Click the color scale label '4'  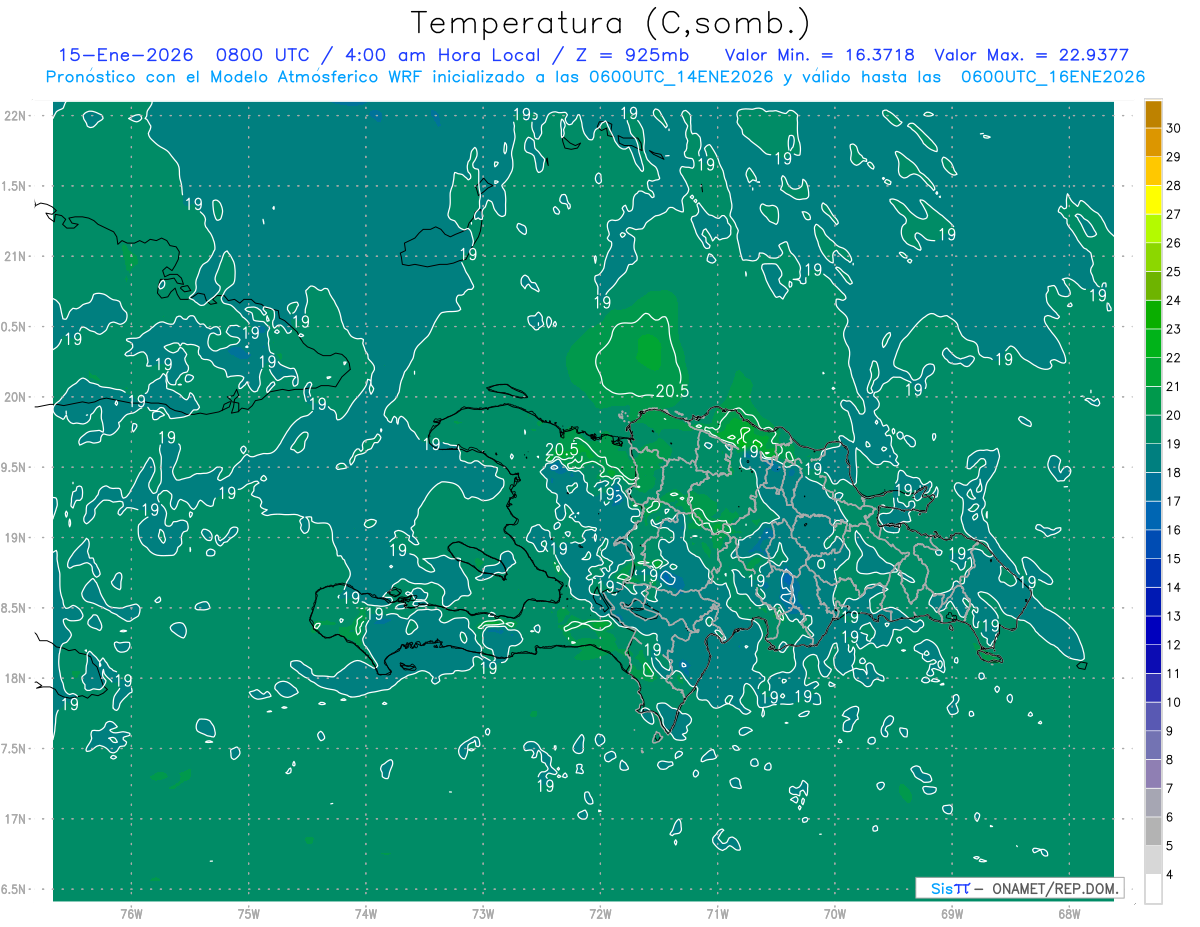click(1172, 875)
